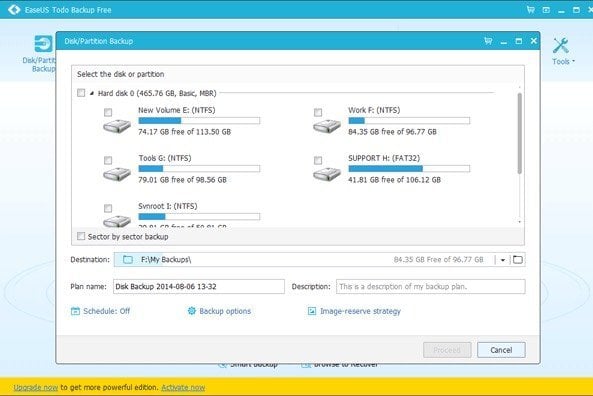
Task: Click the Plan name input field
Action: pyautogui.click(x=199, y=286)
